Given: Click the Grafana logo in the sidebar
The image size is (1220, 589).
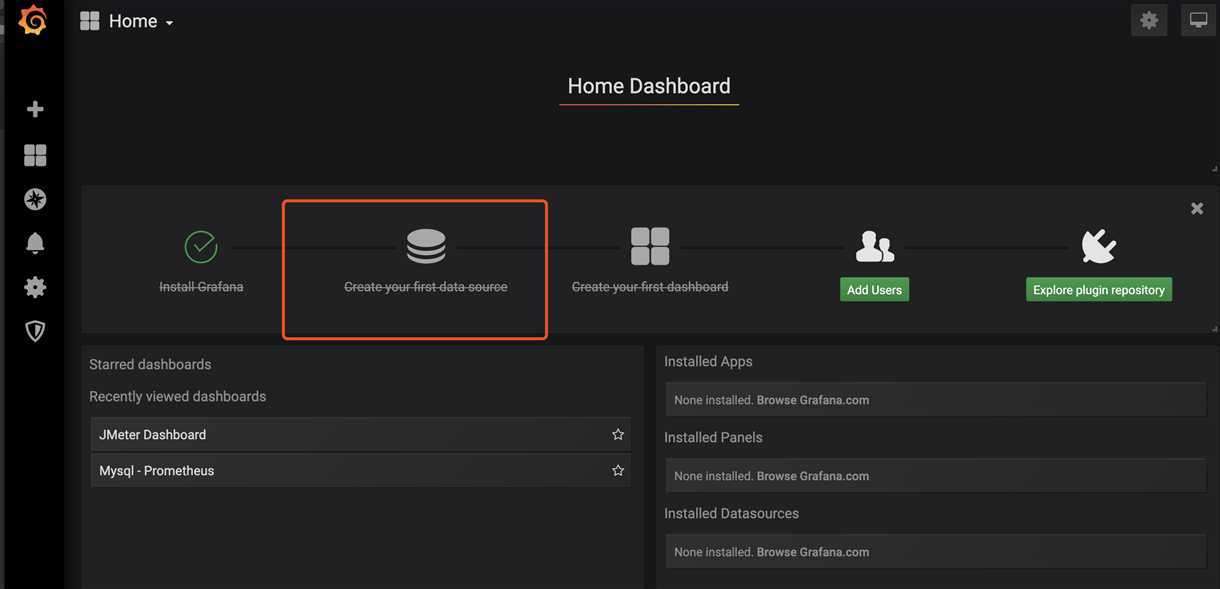Looking at the screenshot, I should pos(33,20).
